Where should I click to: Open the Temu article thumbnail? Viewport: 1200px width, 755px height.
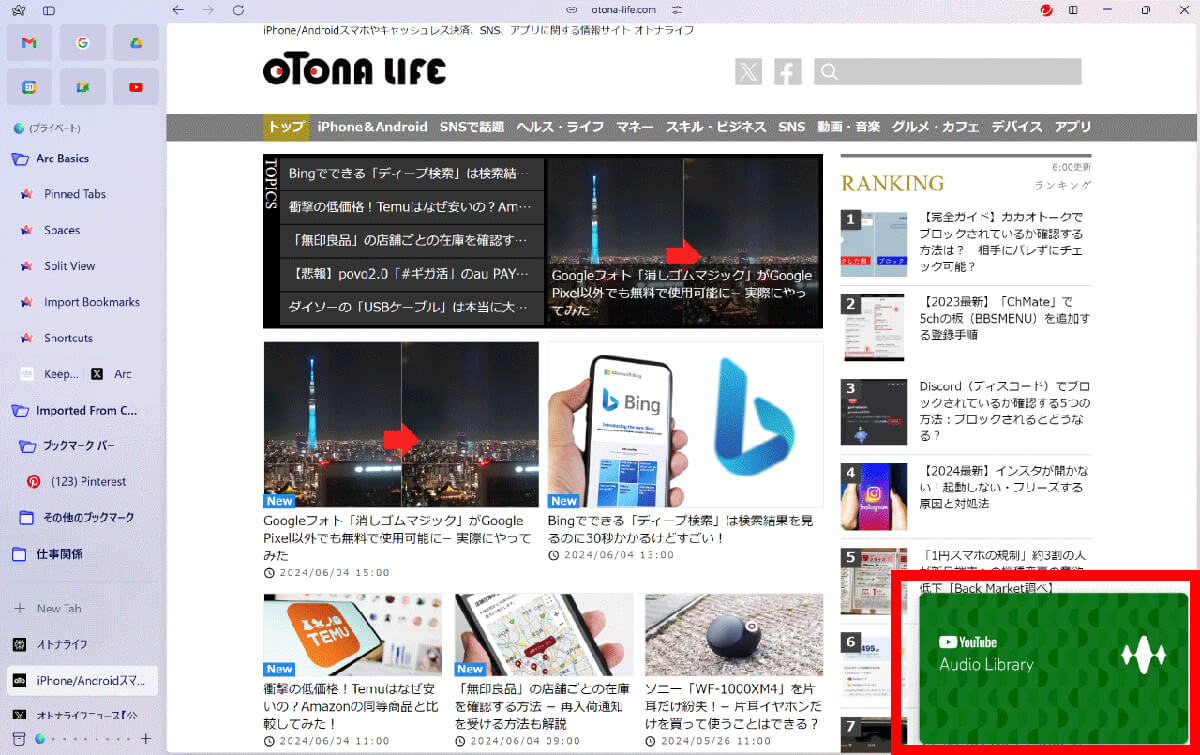tap(354, 635)
